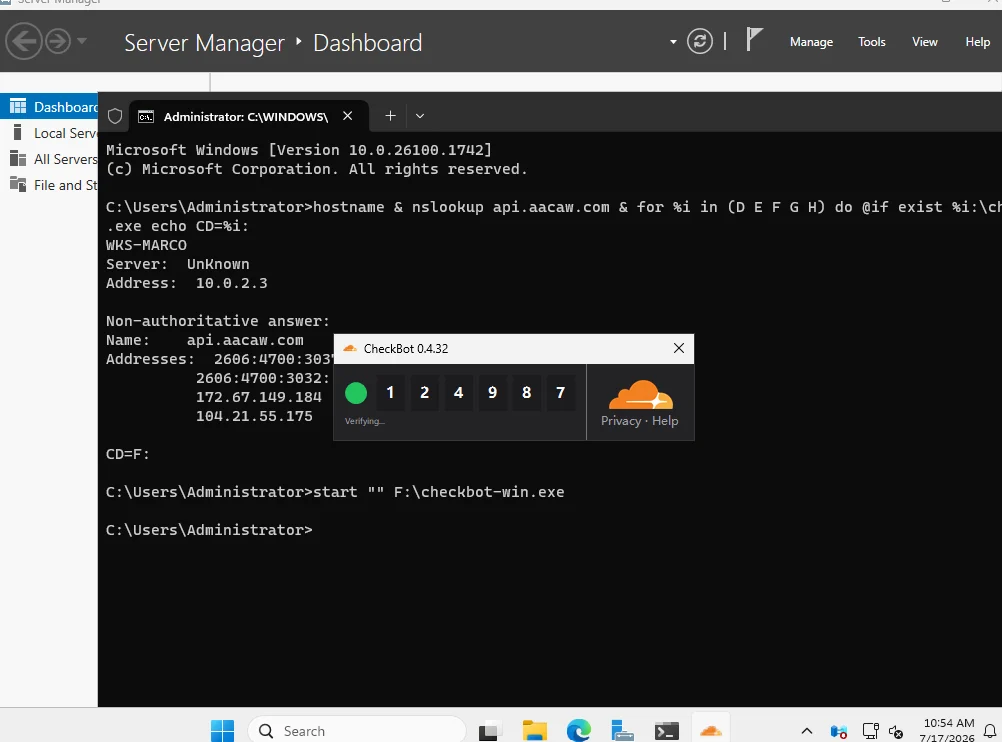1002x742 pixels.
Task: Click the Dashboard sidebar icon
Action: pos(18,106)
